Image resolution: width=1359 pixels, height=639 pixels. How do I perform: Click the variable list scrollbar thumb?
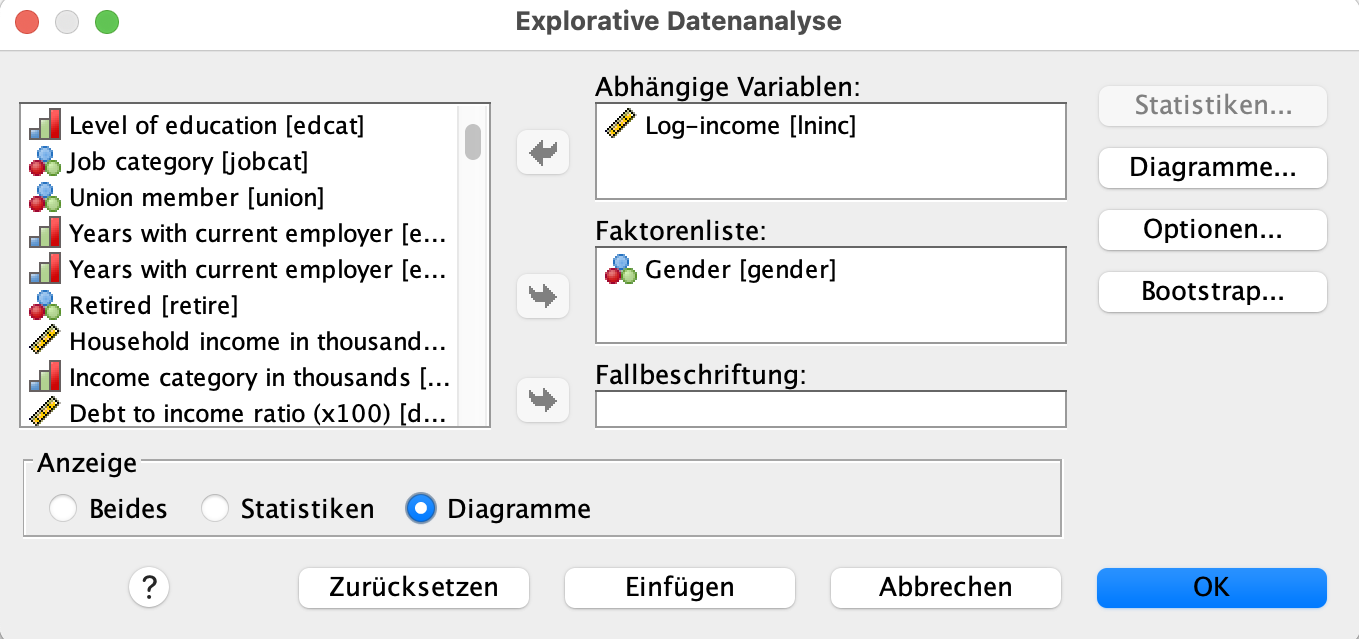(x=473, y=141)
